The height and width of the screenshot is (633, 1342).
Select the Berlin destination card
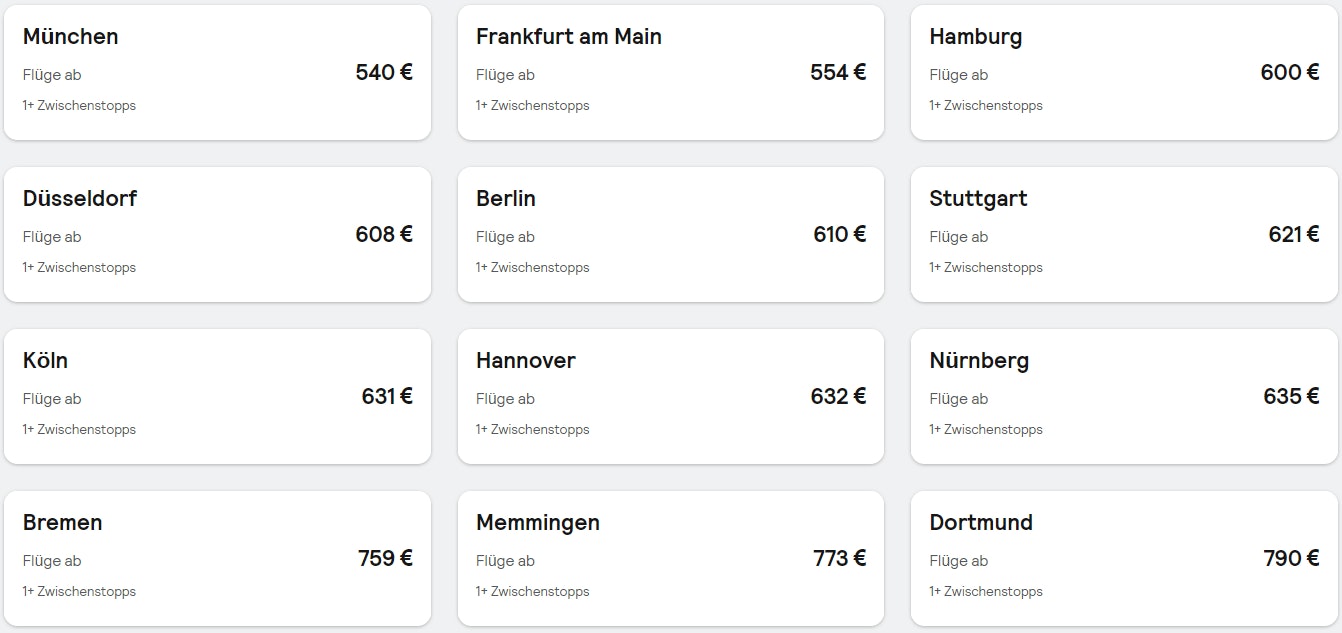670,232
